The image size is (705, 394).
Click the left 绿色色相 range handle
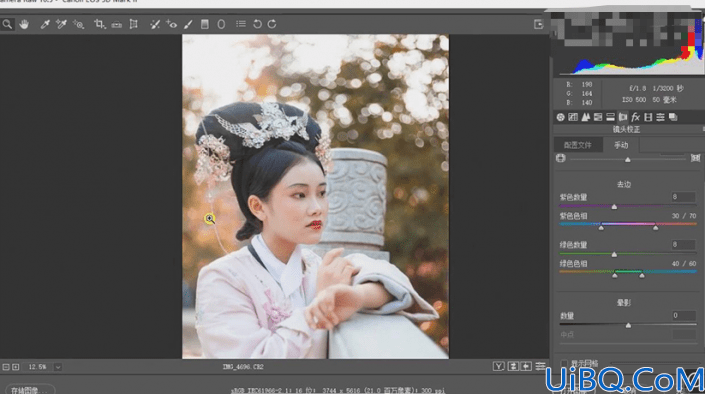[615, 275]
